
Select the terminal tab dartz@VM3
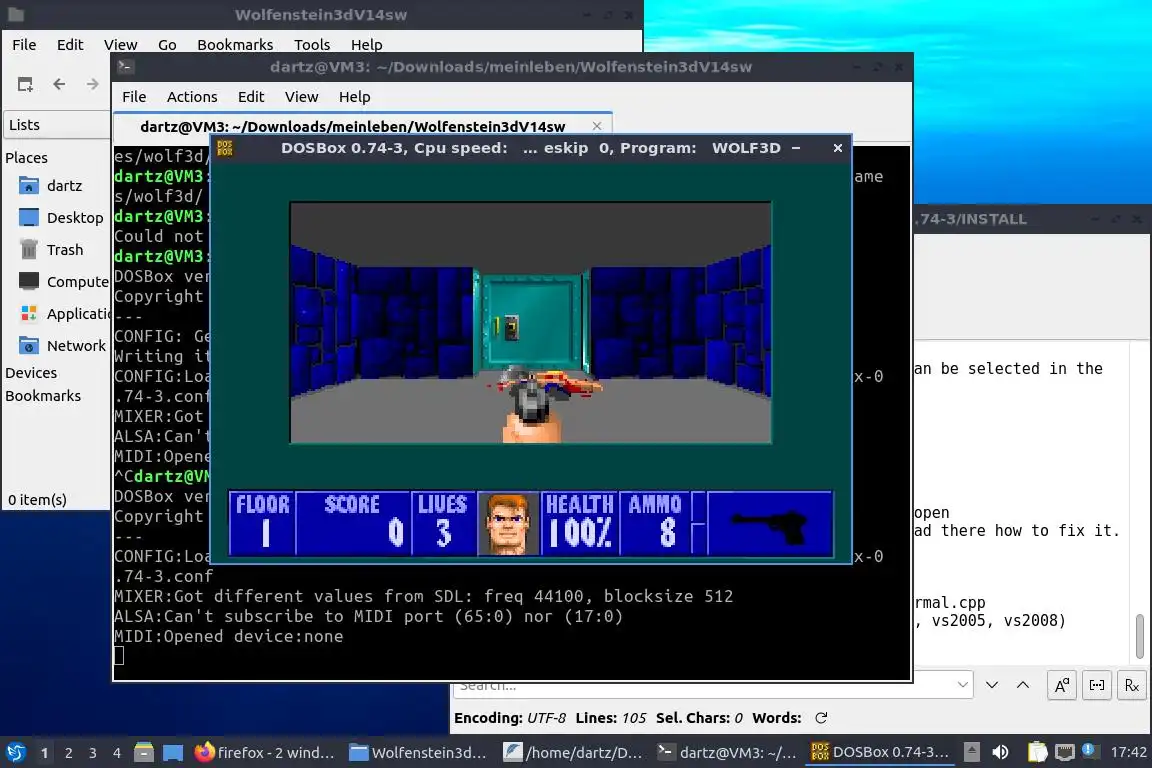click(x=353, y=126)
